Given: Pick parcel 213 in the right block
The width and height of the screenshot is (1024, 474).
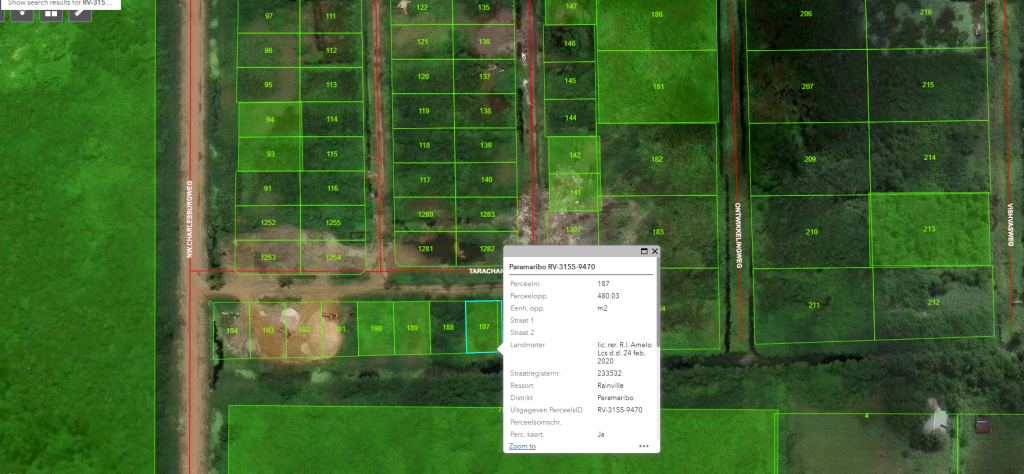Looking at the screenshot, I should tap(928, 229).
